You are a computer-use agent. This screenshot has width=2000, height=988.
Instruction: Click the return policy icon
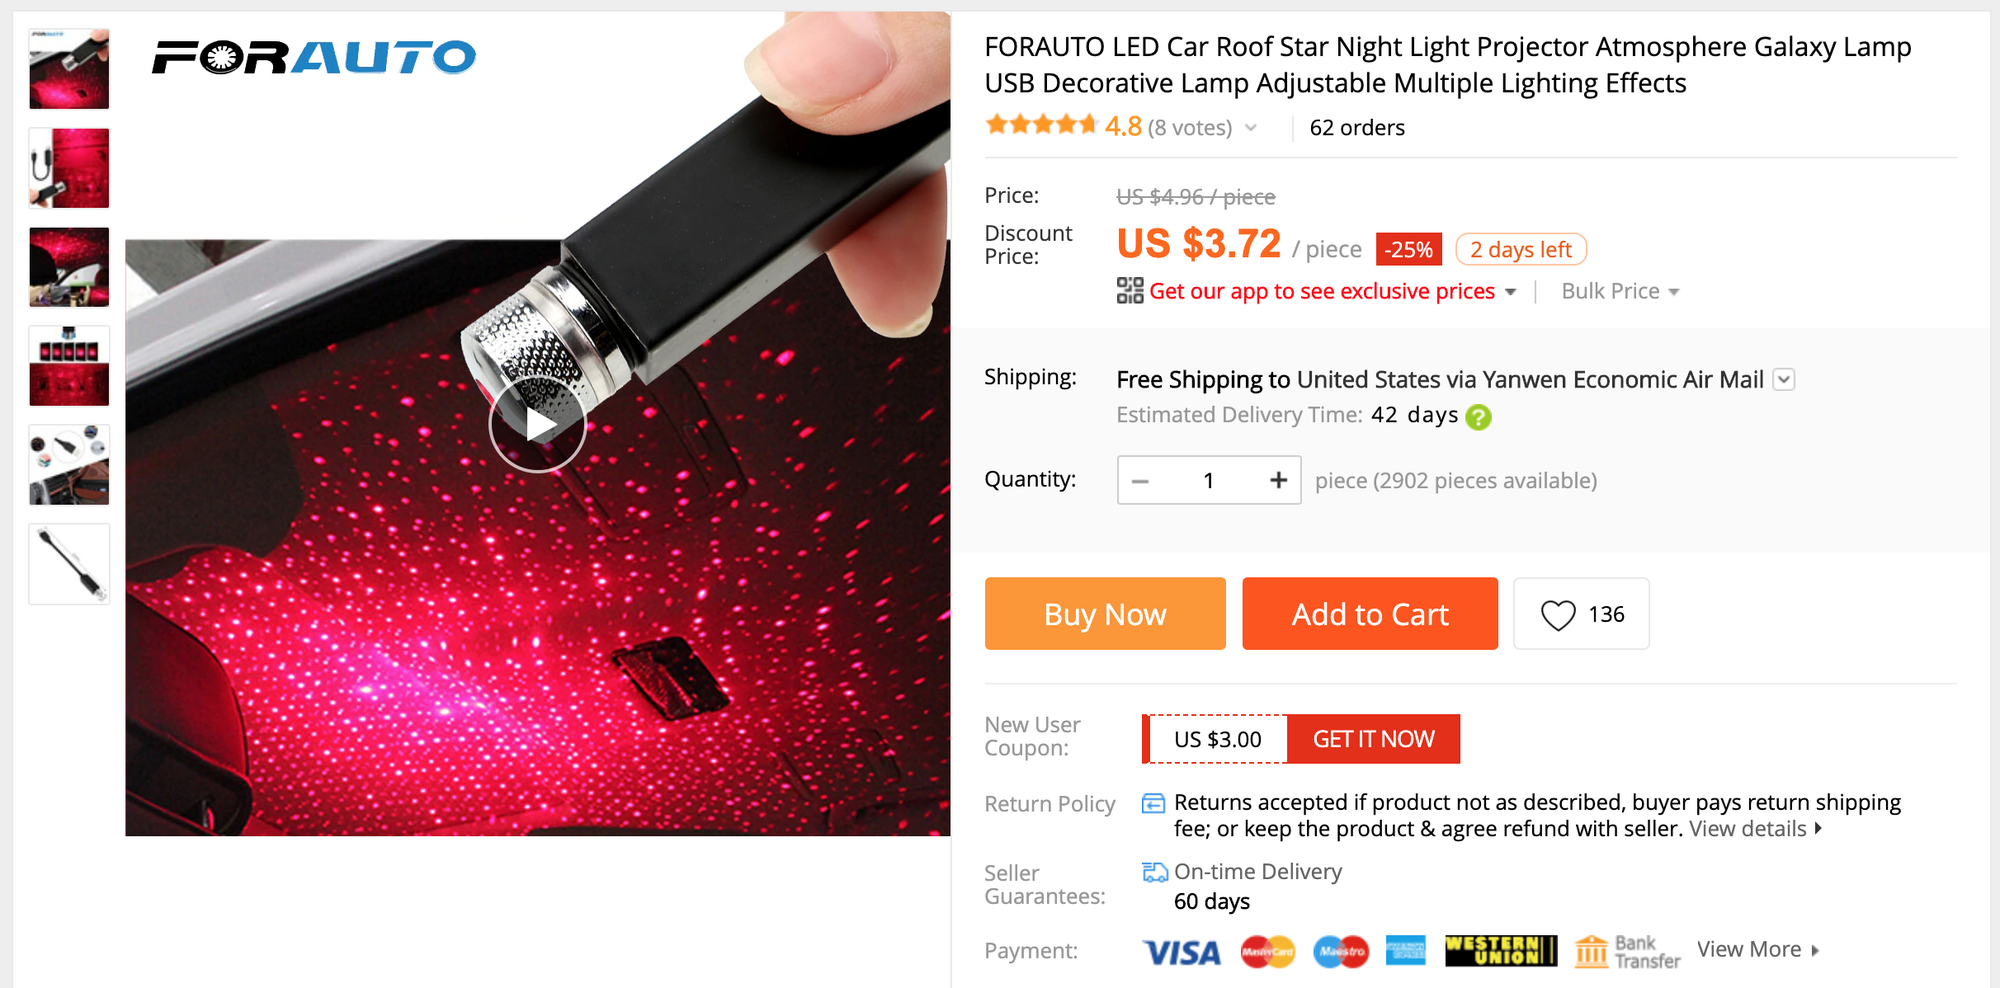[1153, 803]
